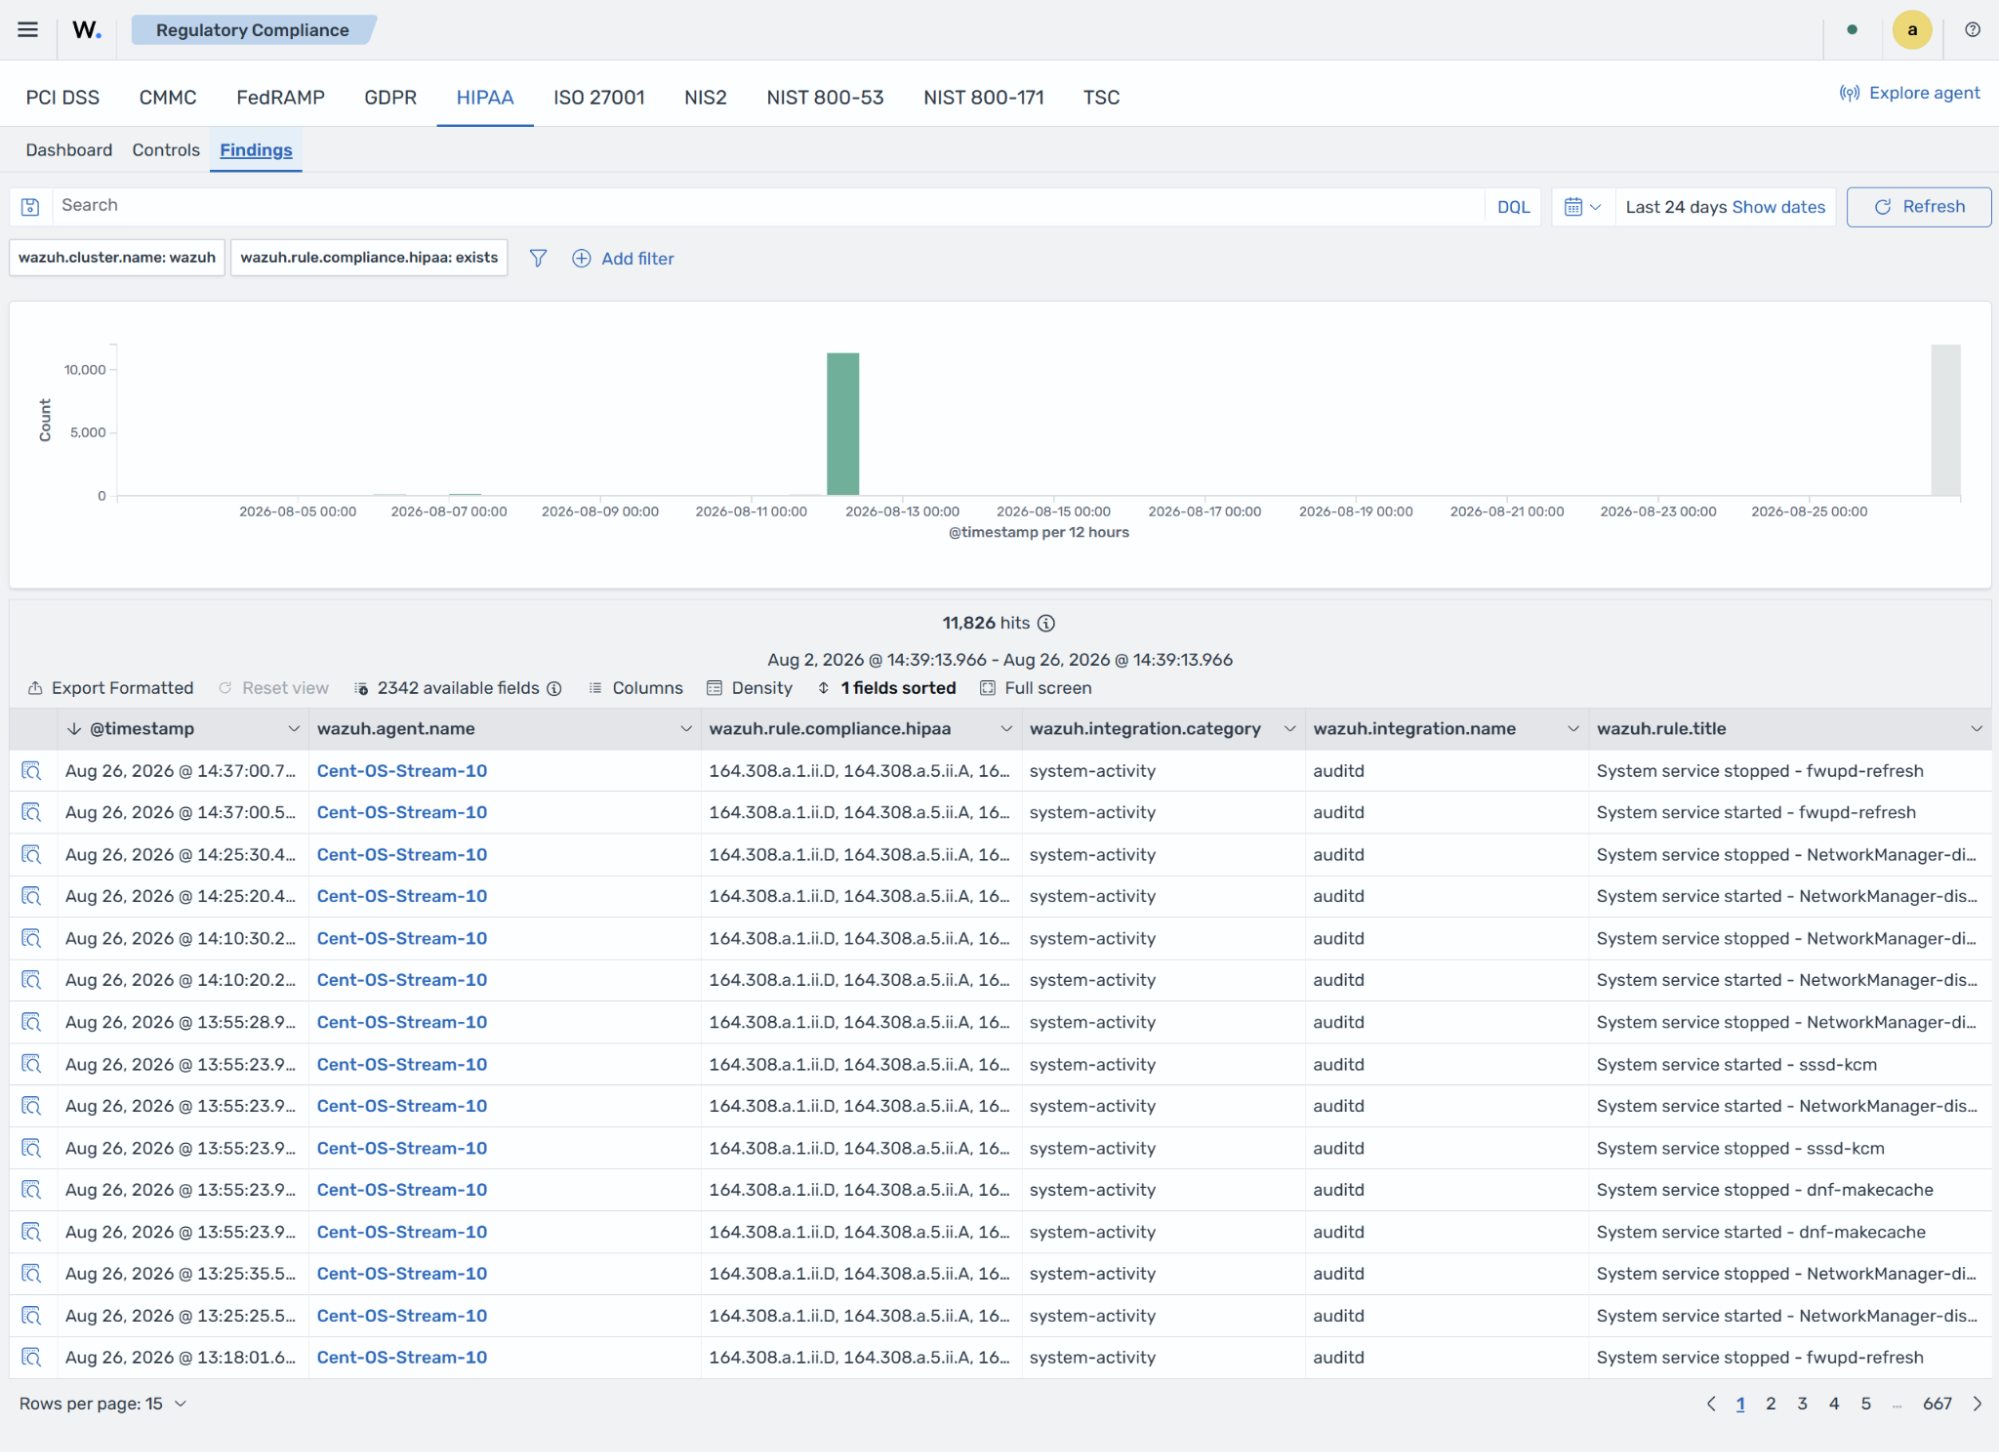Open the hamburger navigation menu

click(28, 30)
